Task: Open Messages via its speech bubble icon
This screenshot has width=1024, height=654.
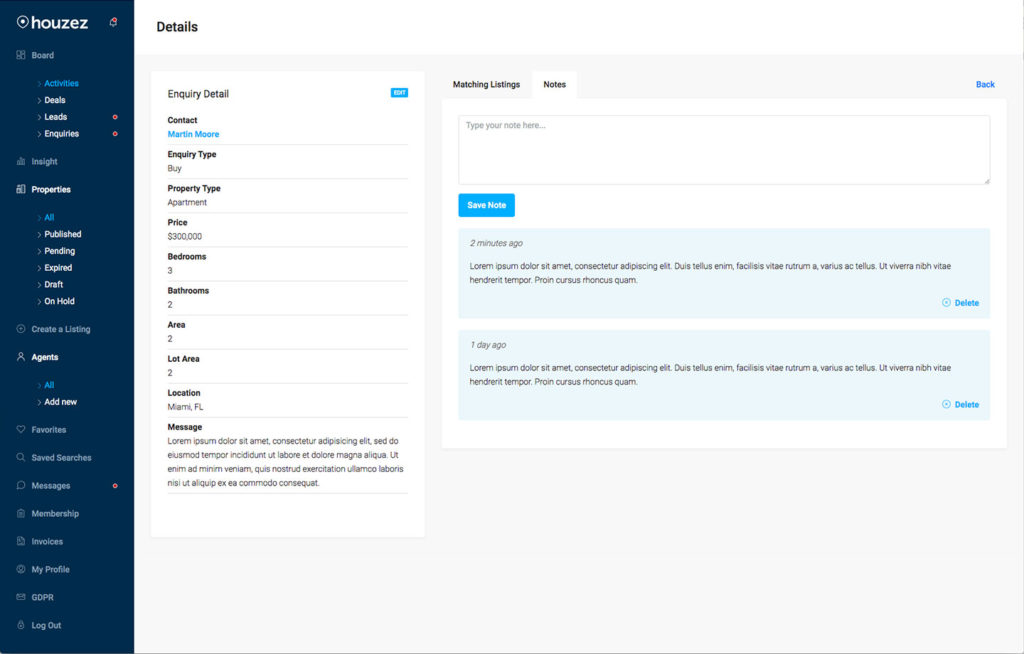Action: point(21,485)
